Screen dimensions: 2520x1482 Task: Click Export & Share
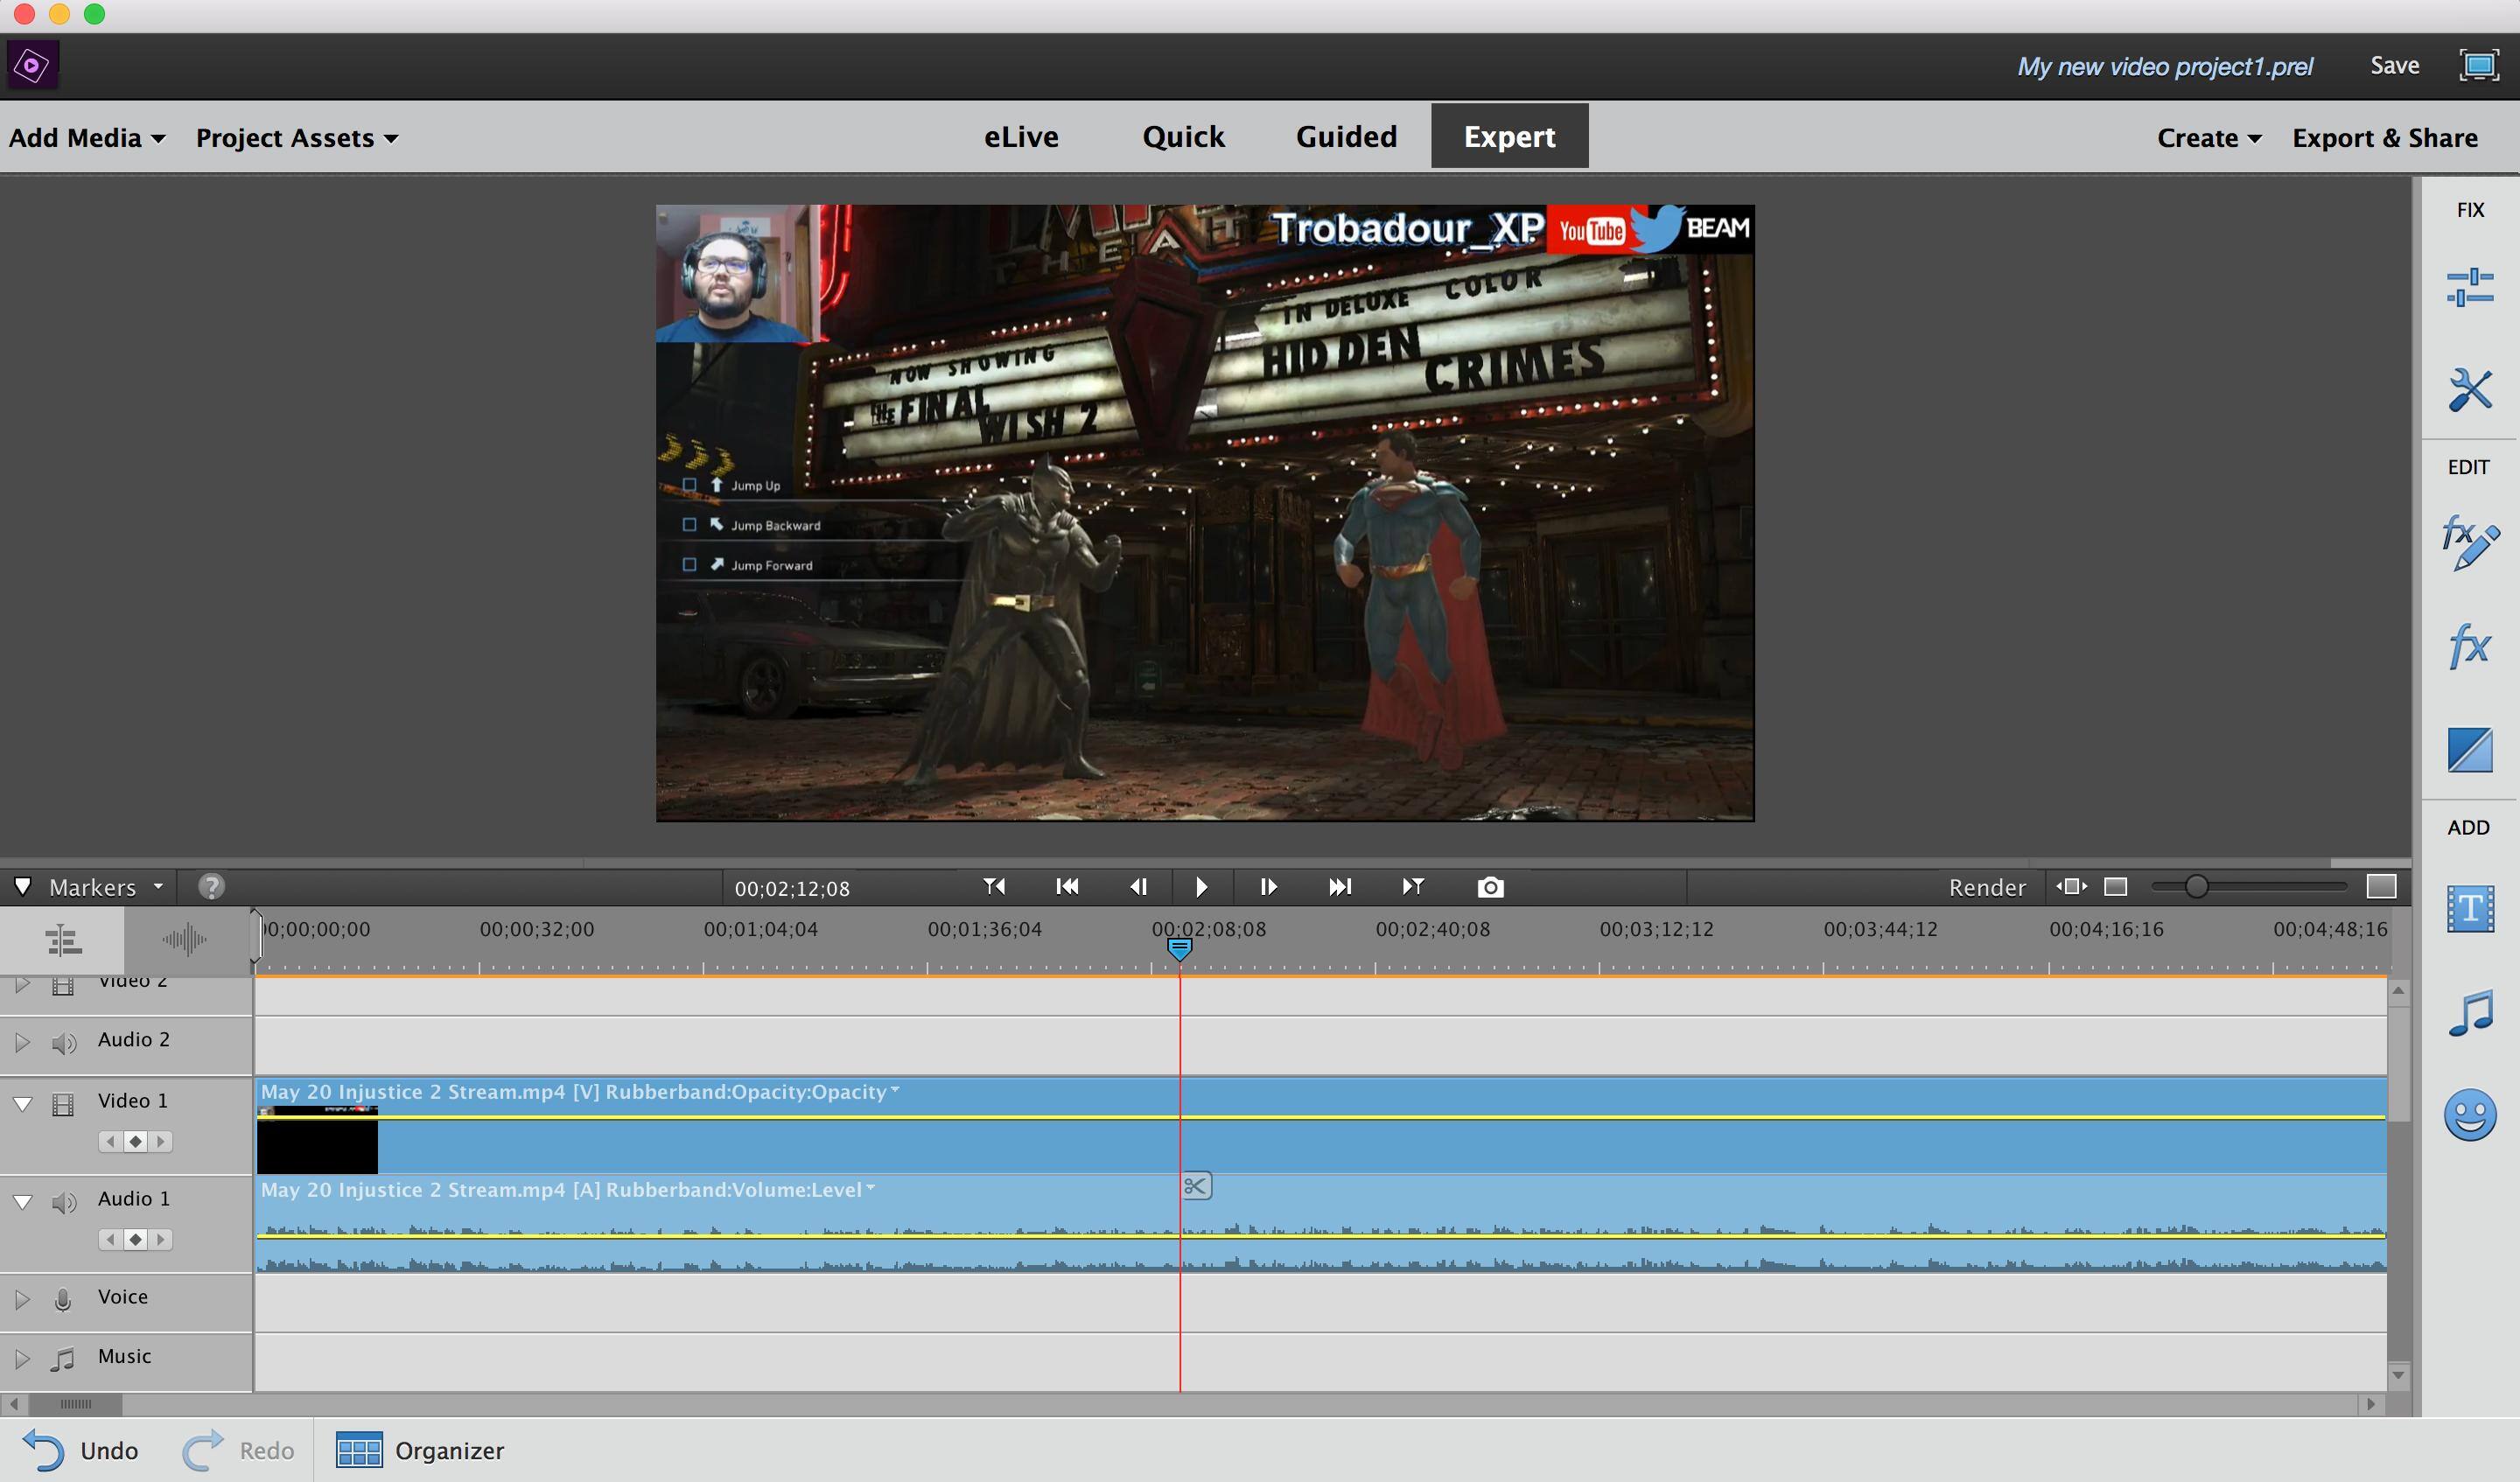[x=2384, y=138]
